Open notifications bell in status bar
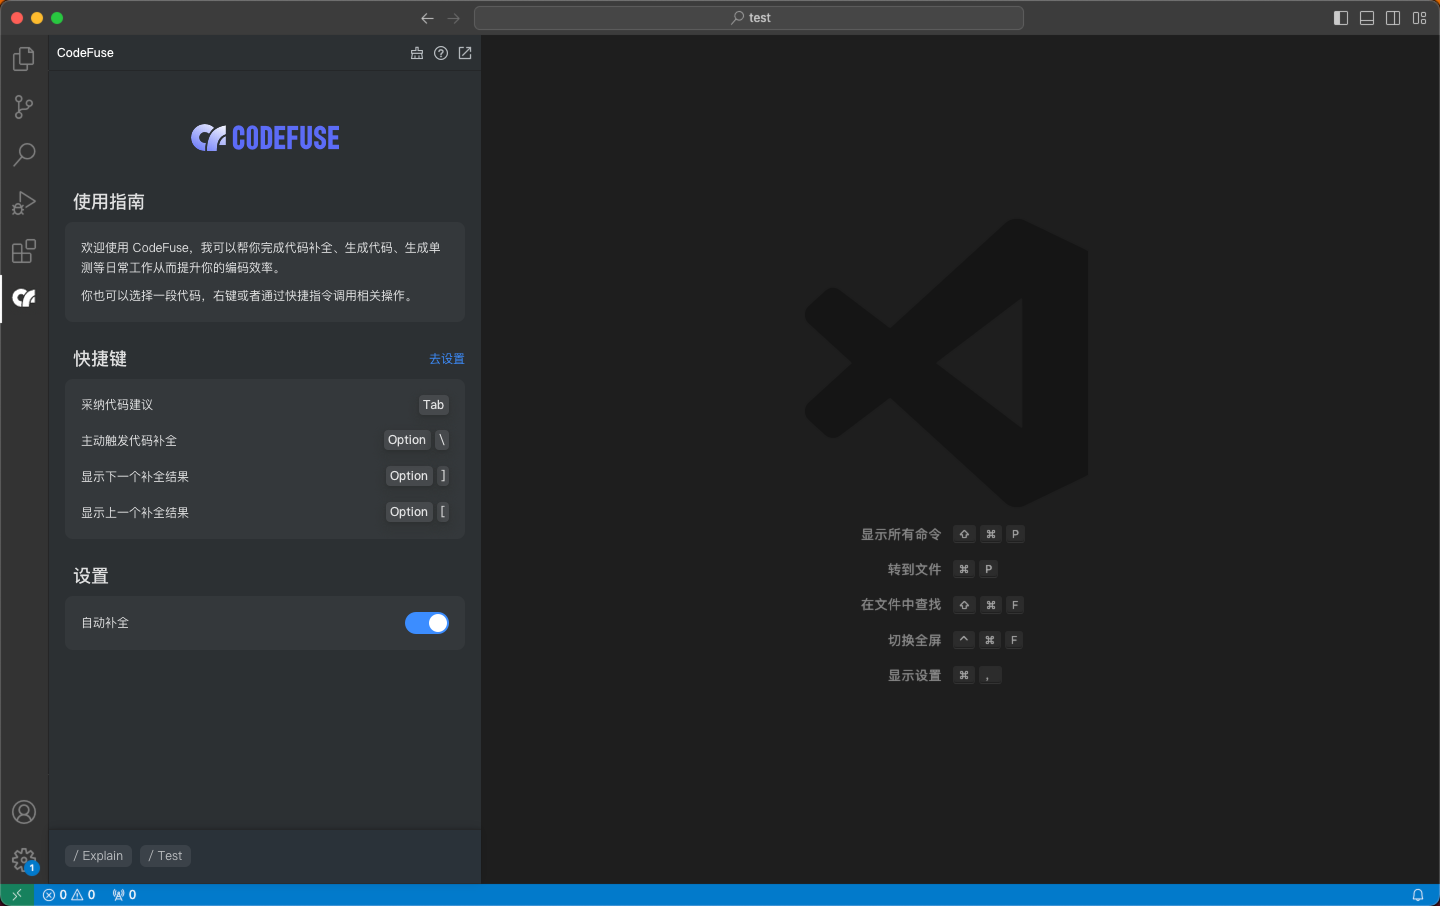 [1418, 895]
